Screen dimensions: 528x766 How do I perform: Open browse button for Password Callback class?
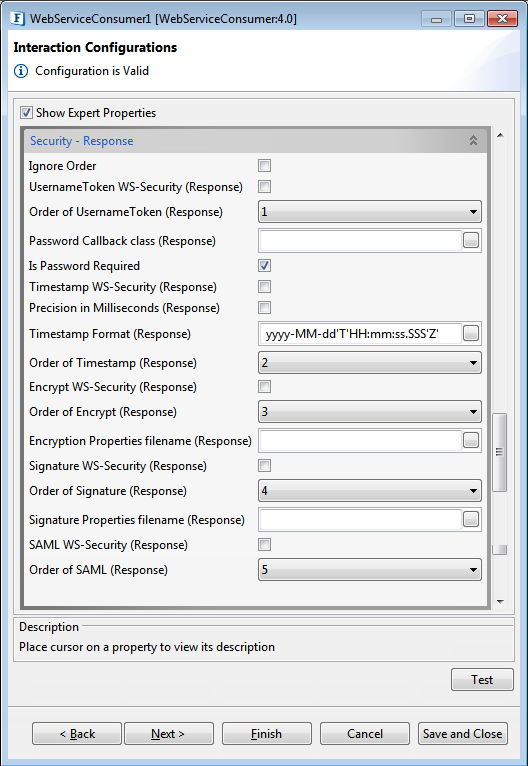471,240
